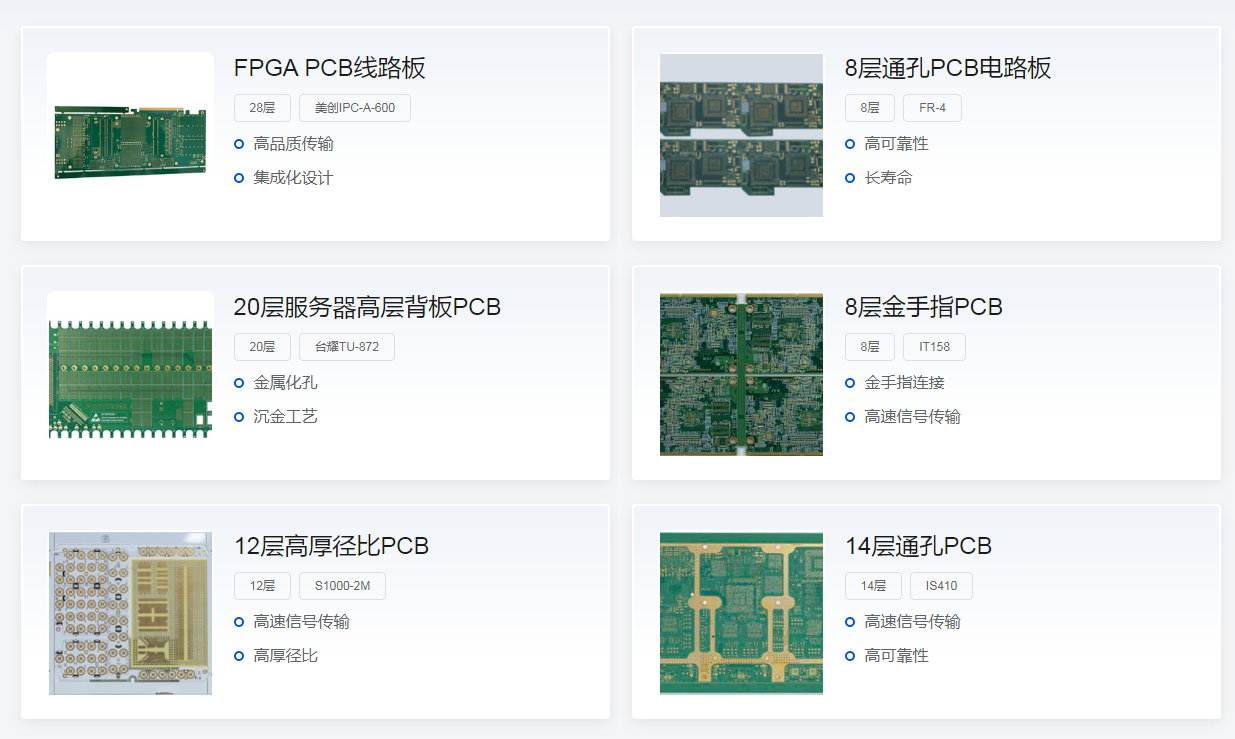This screenshot has width=1235, height=739.
Task: Open the 12层高厚径比PCB product image
Action: [x=130, y=612]
